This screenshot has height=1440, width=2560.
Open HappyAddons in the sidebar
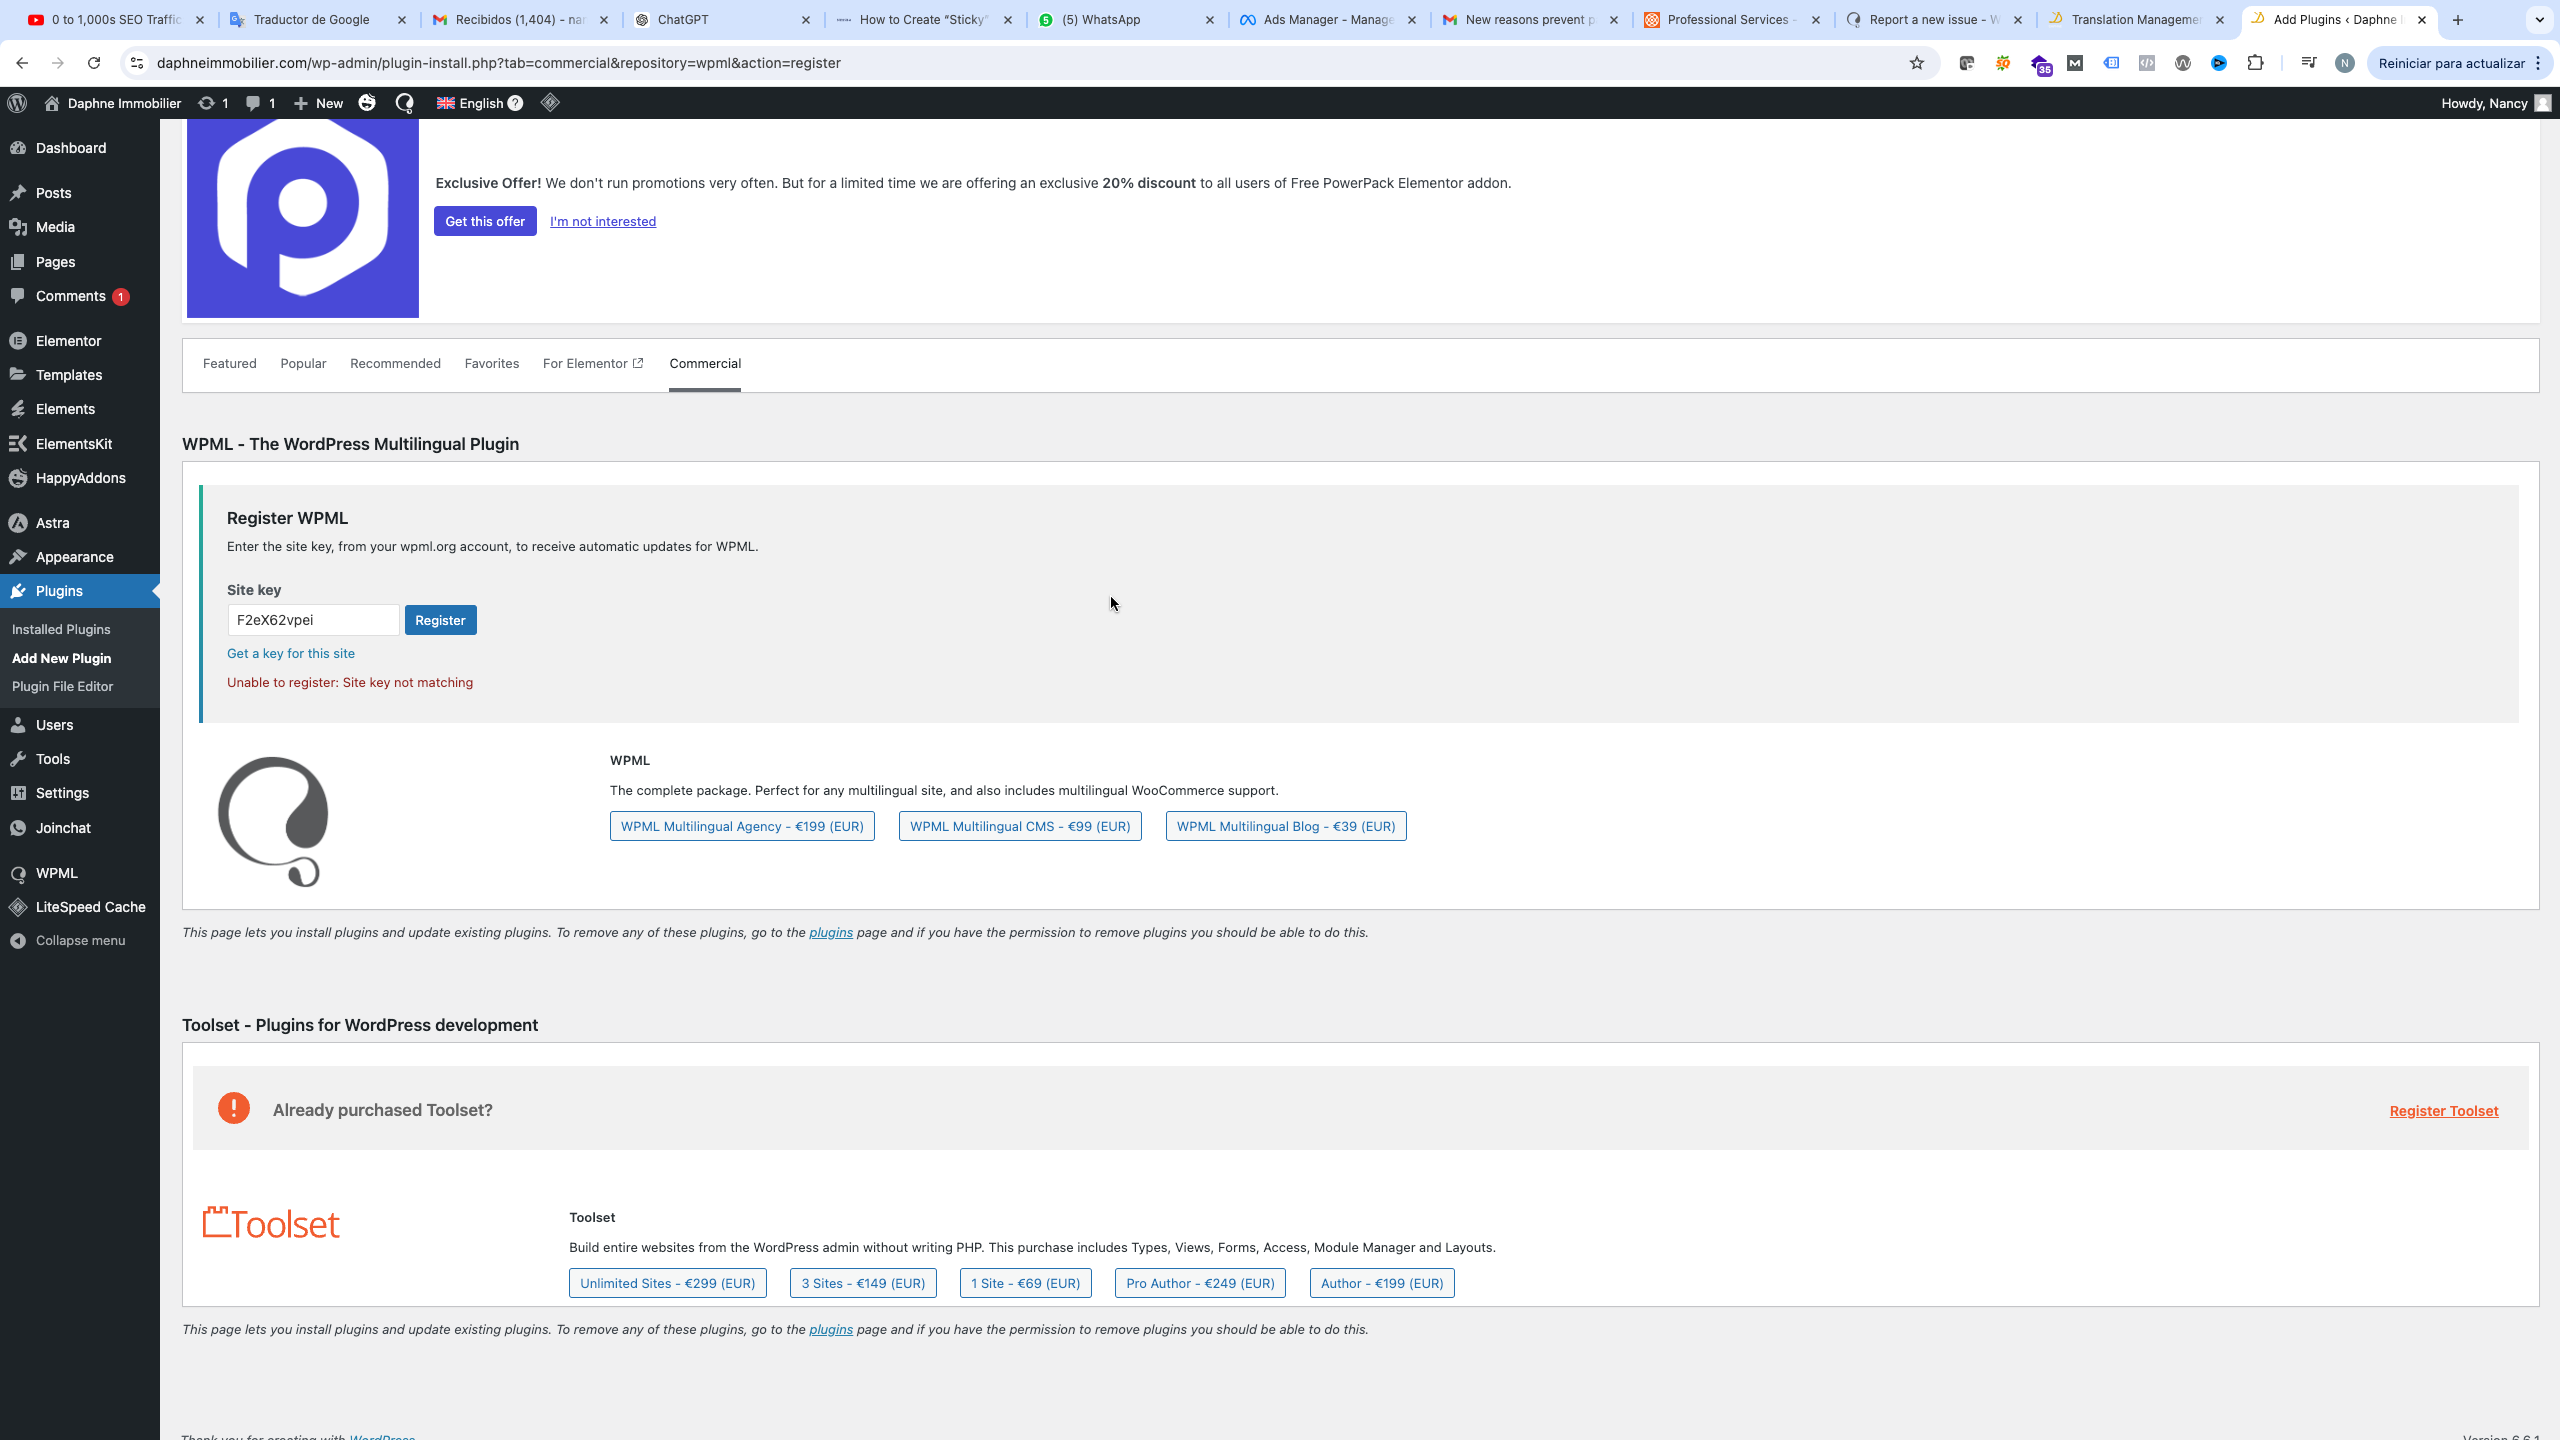(80, 478)
